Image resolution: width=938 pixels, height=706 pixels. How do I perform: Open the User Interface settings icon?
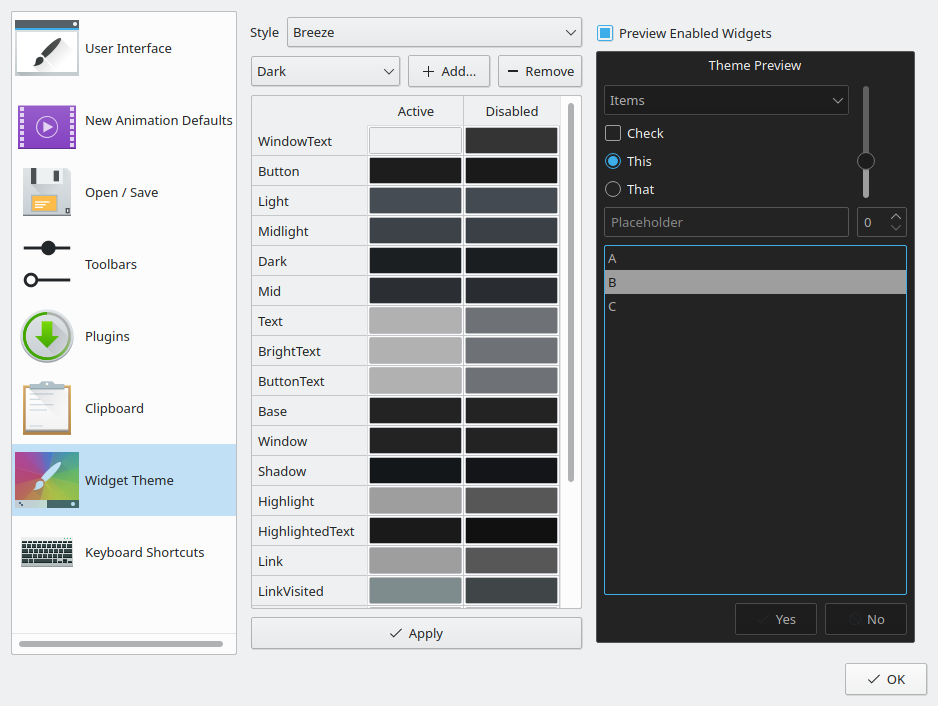(x=47, y=48)
